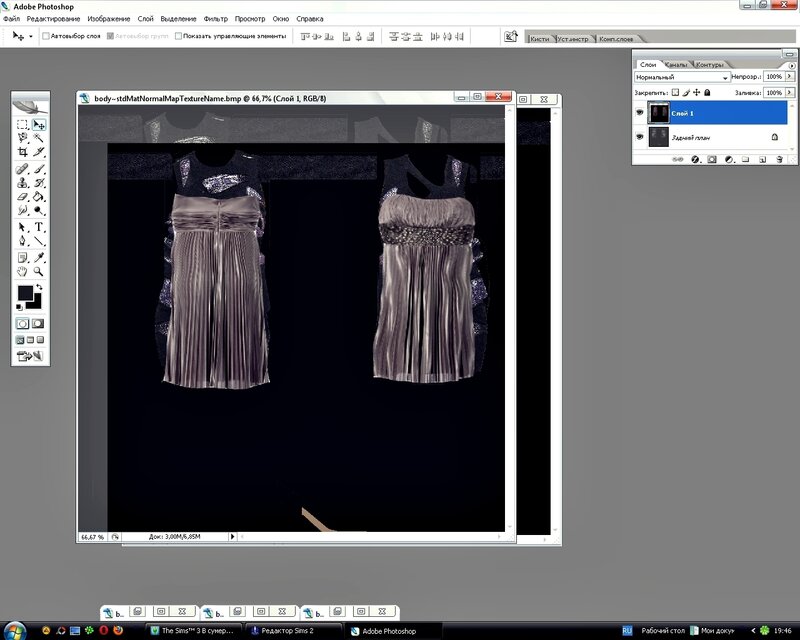
Task: Select the Rectangular Marquee tool
Action: click(22, 125)
